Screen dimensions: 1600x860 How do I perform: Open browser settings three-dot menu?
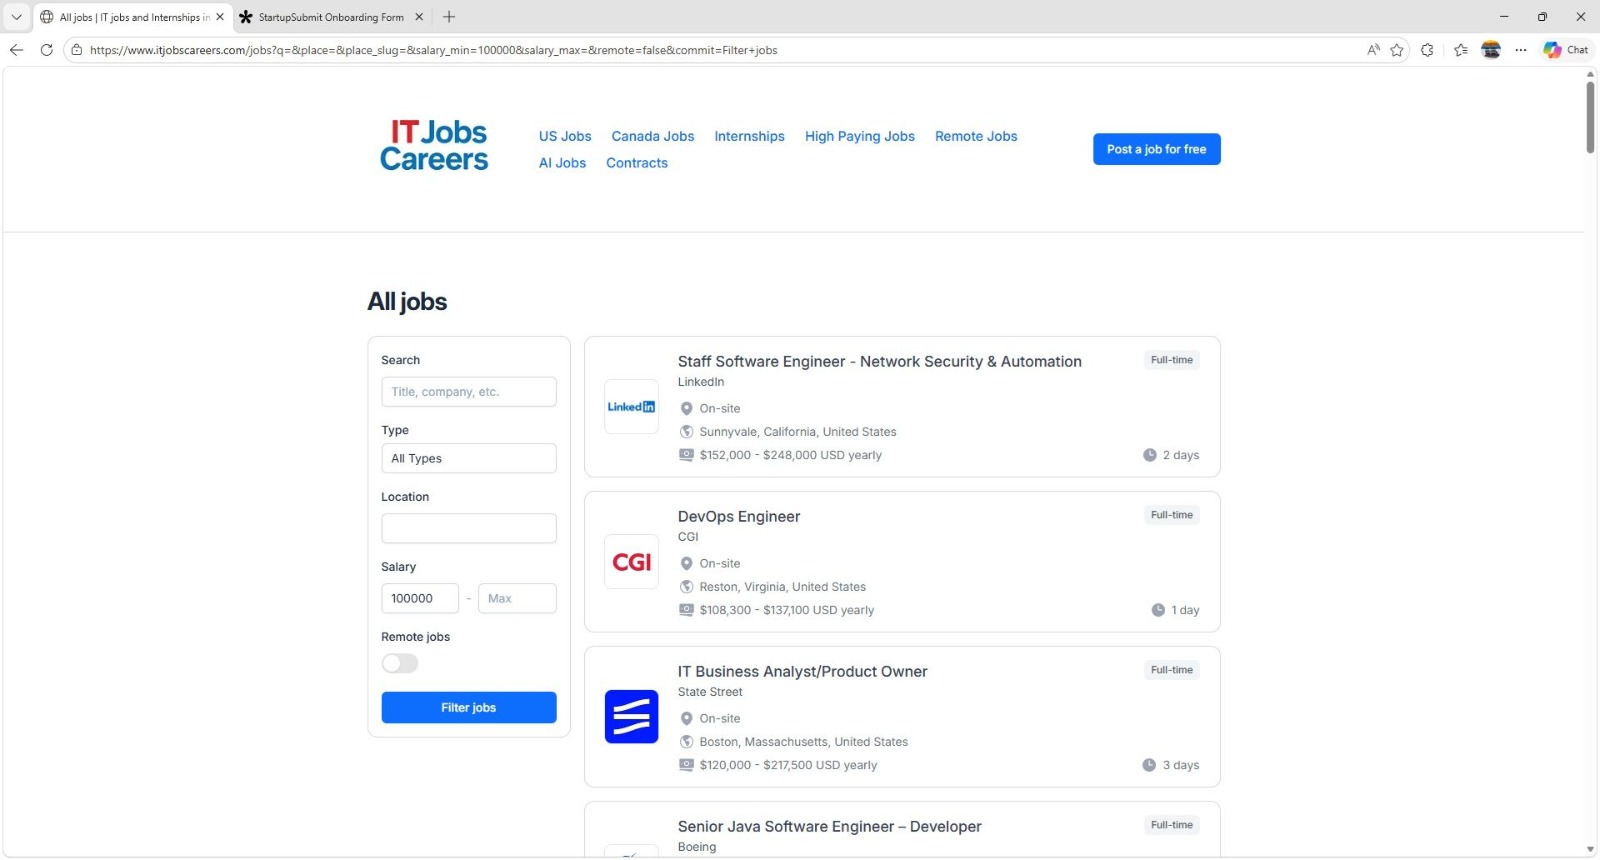click(x=1520, y=50)
